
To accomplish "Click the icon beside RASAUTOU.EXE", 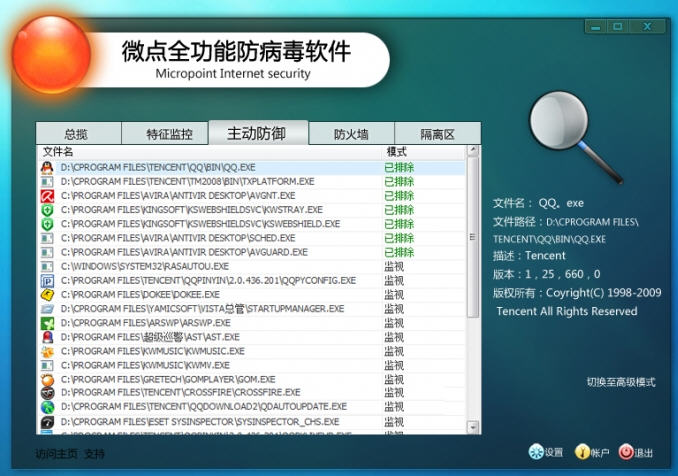I will tap(47, 267).
